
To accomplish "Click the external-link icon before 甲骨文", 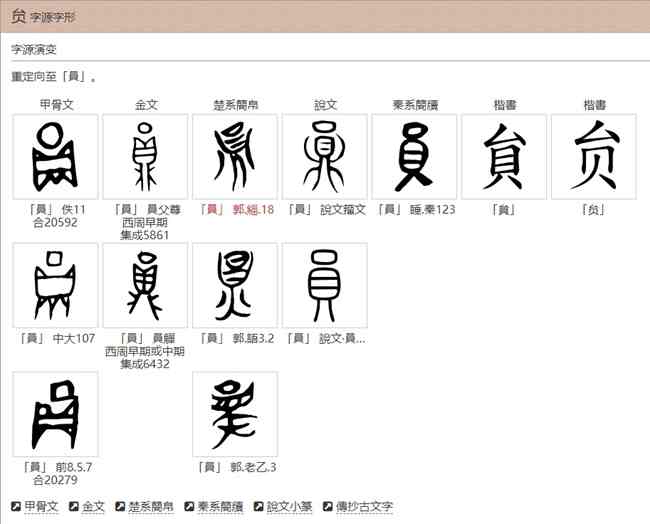I will pyautogui.click(x=16, y=506).
